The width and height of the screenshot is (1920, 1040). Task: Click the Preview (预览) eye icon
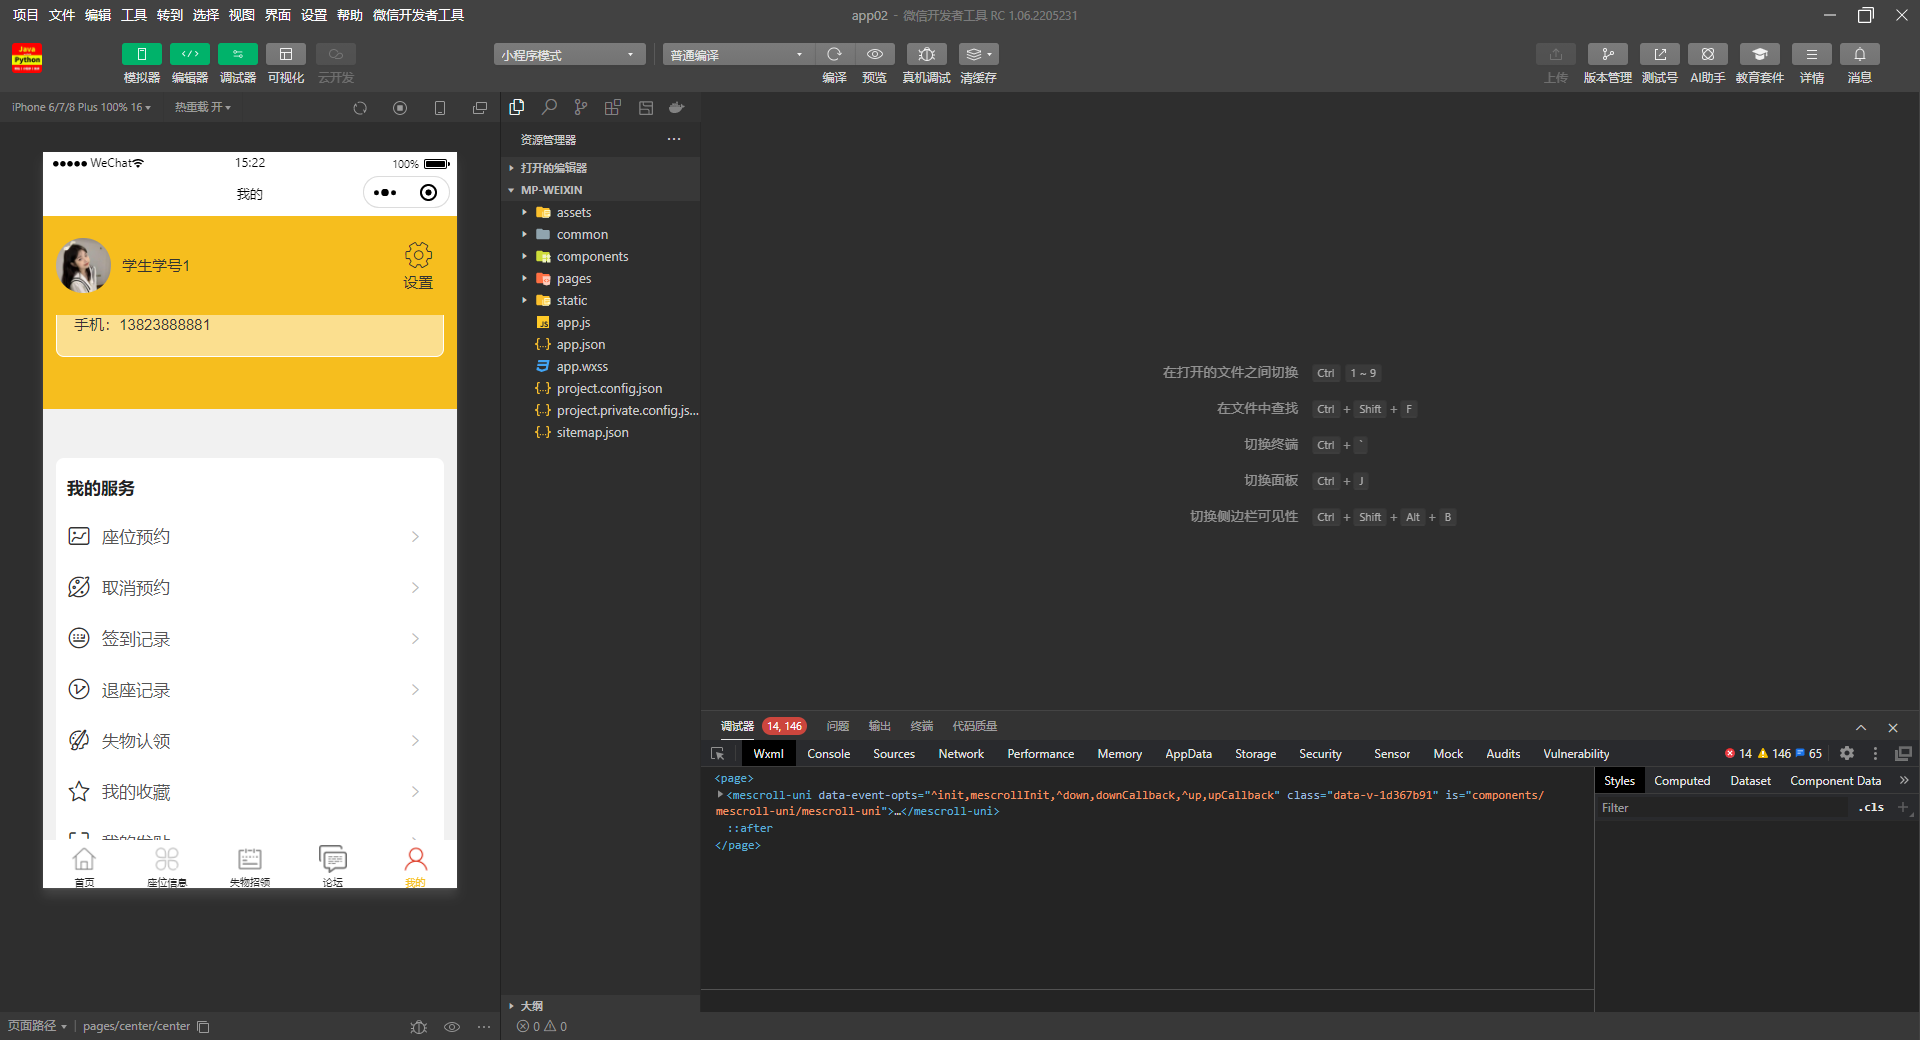point(875,54)
